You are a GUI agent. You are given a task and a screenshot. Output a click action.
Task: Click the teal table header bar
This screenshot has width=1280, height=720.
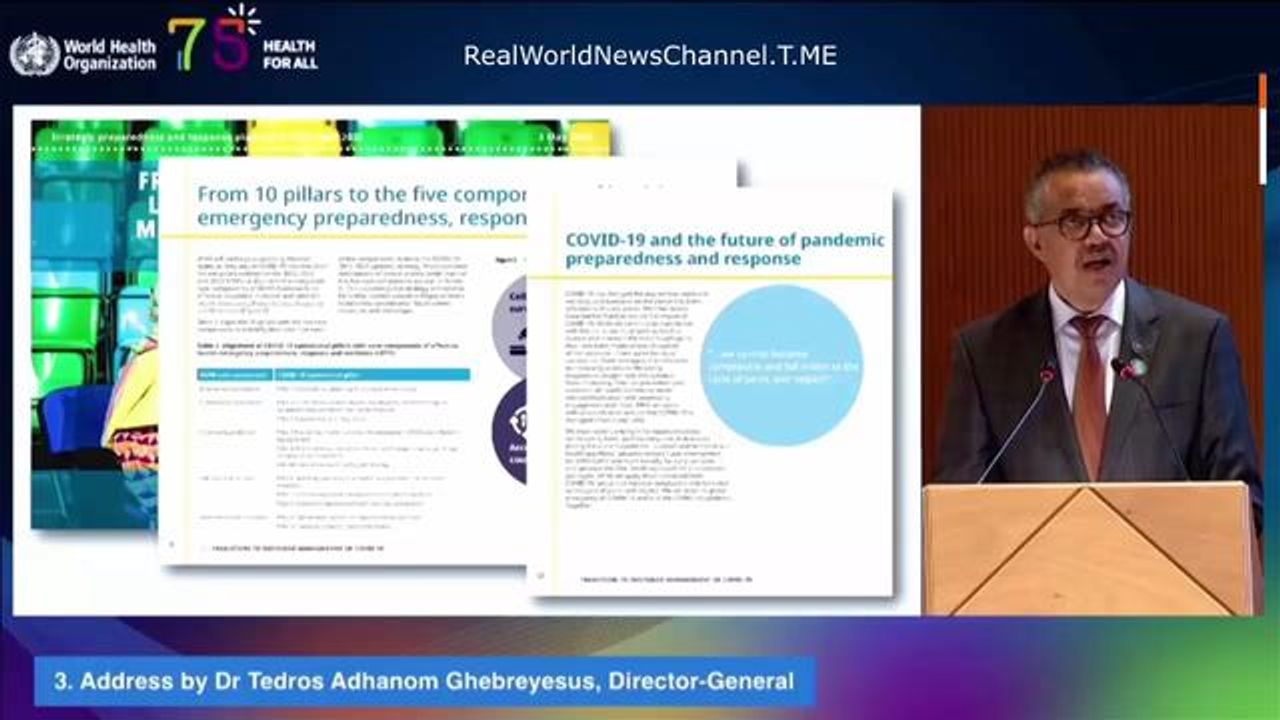[333, 374]
